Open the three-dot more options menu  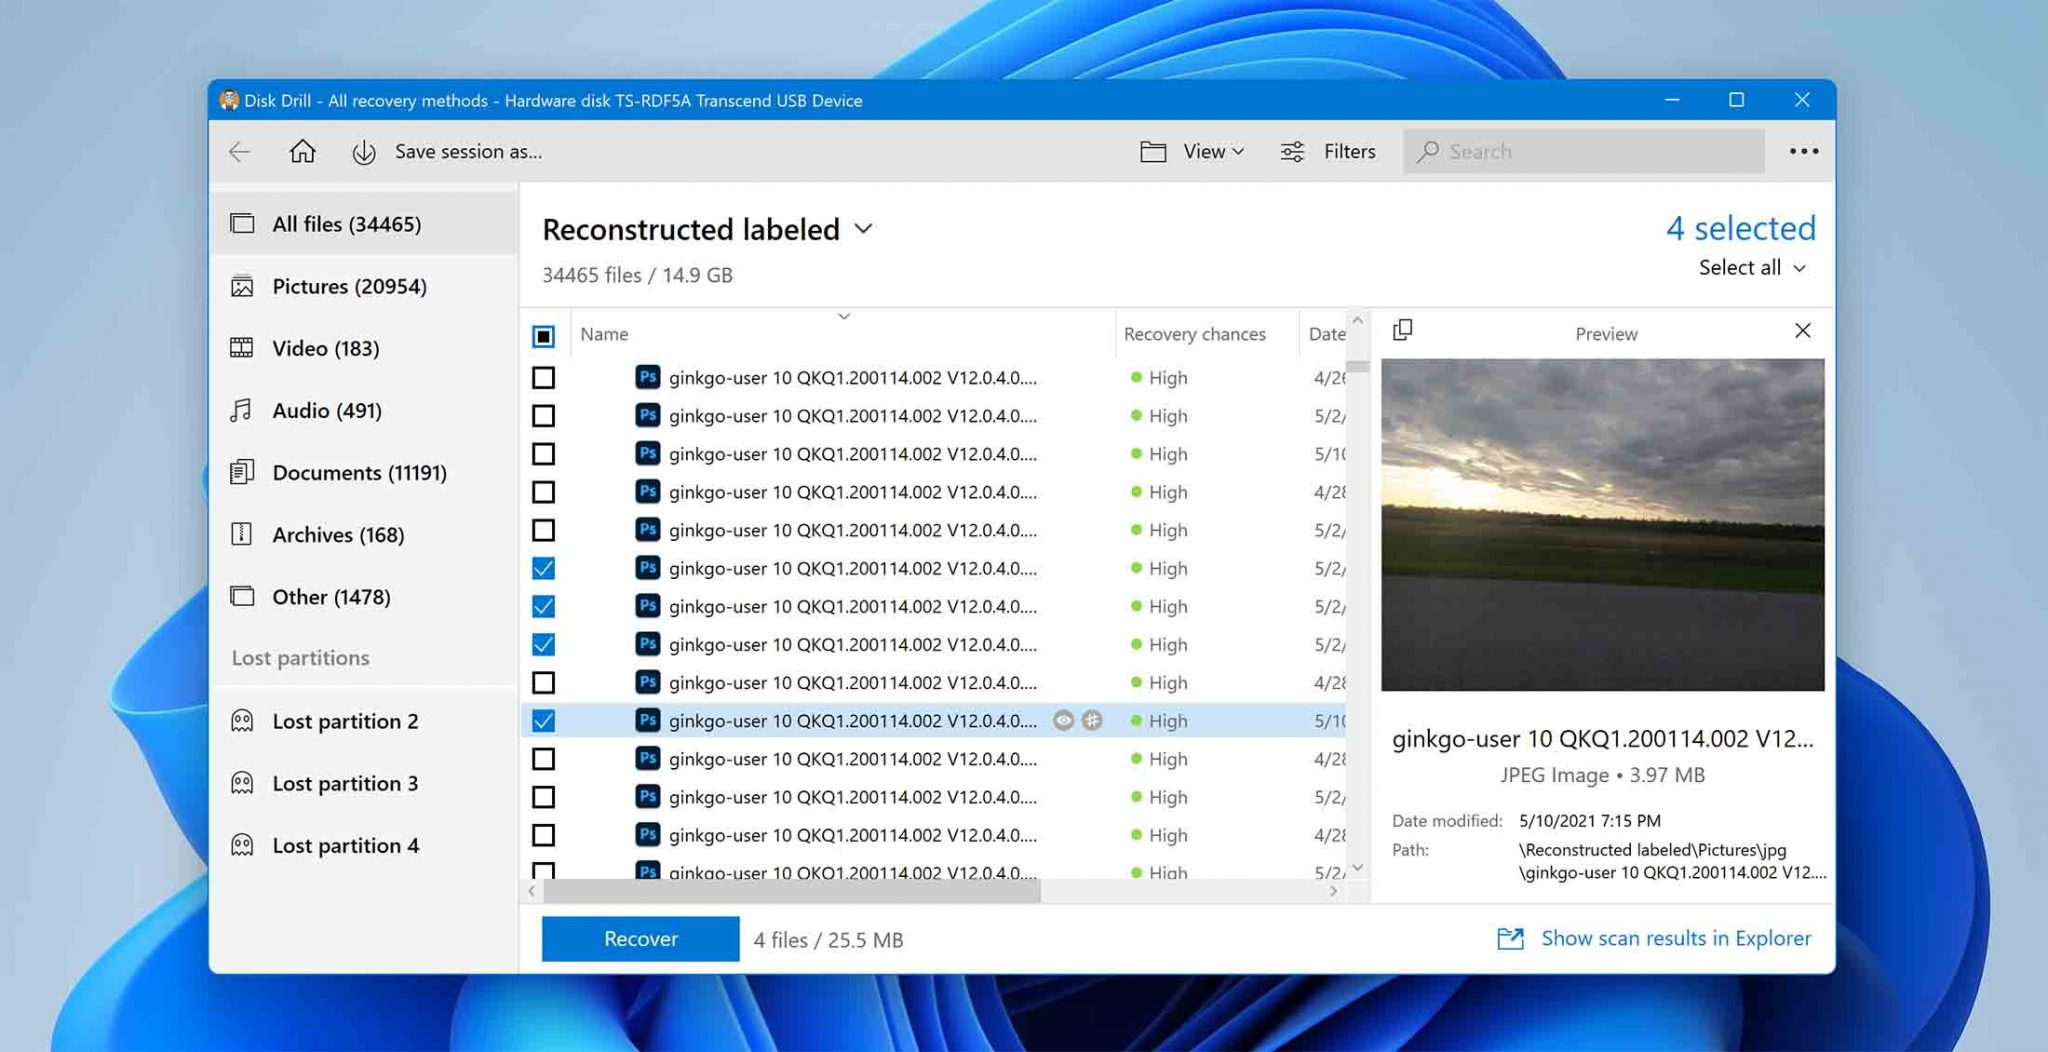pos(1804,151)
